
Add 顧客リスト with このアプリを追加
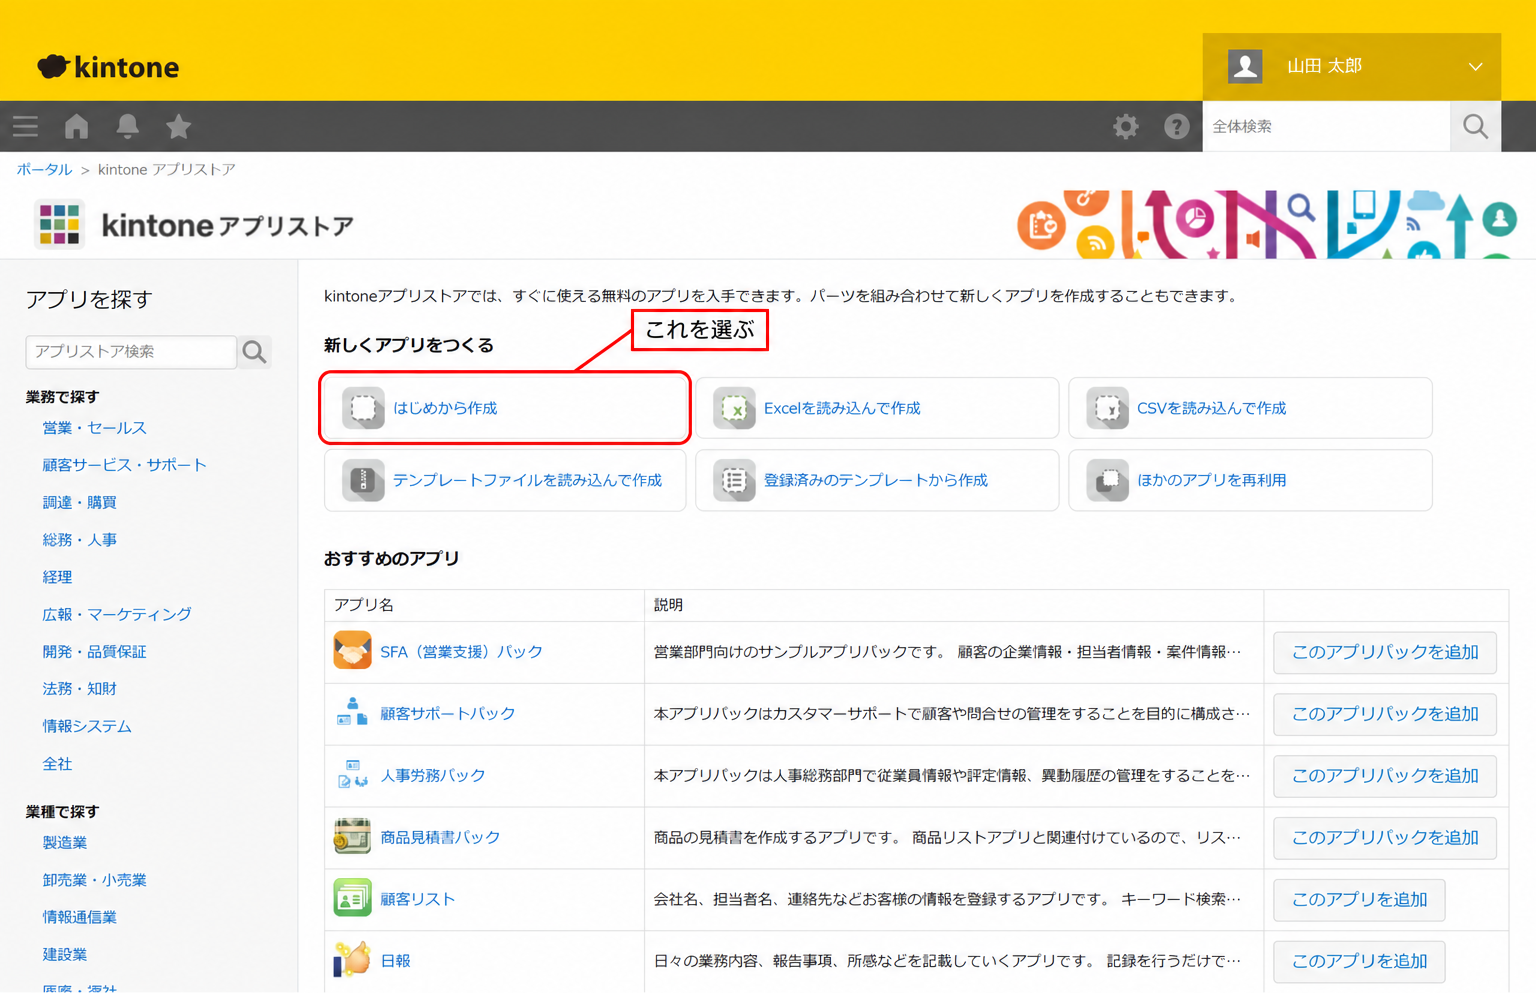coord(1359,900)
